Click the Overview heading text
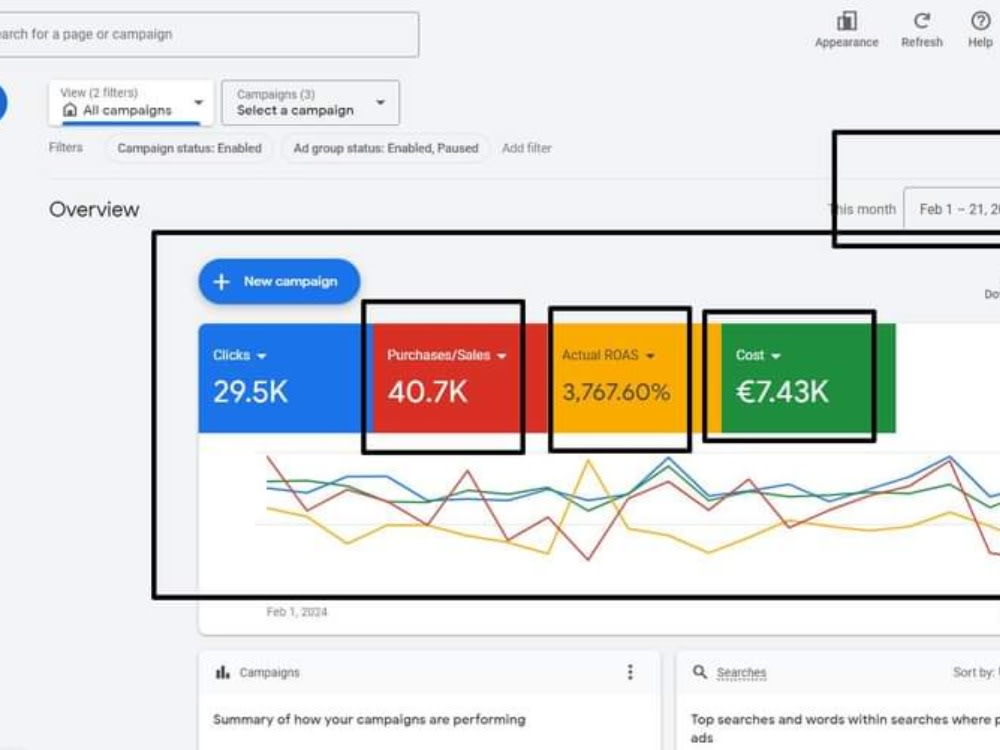The image size is (1000, 750). (x=94, y=209)
